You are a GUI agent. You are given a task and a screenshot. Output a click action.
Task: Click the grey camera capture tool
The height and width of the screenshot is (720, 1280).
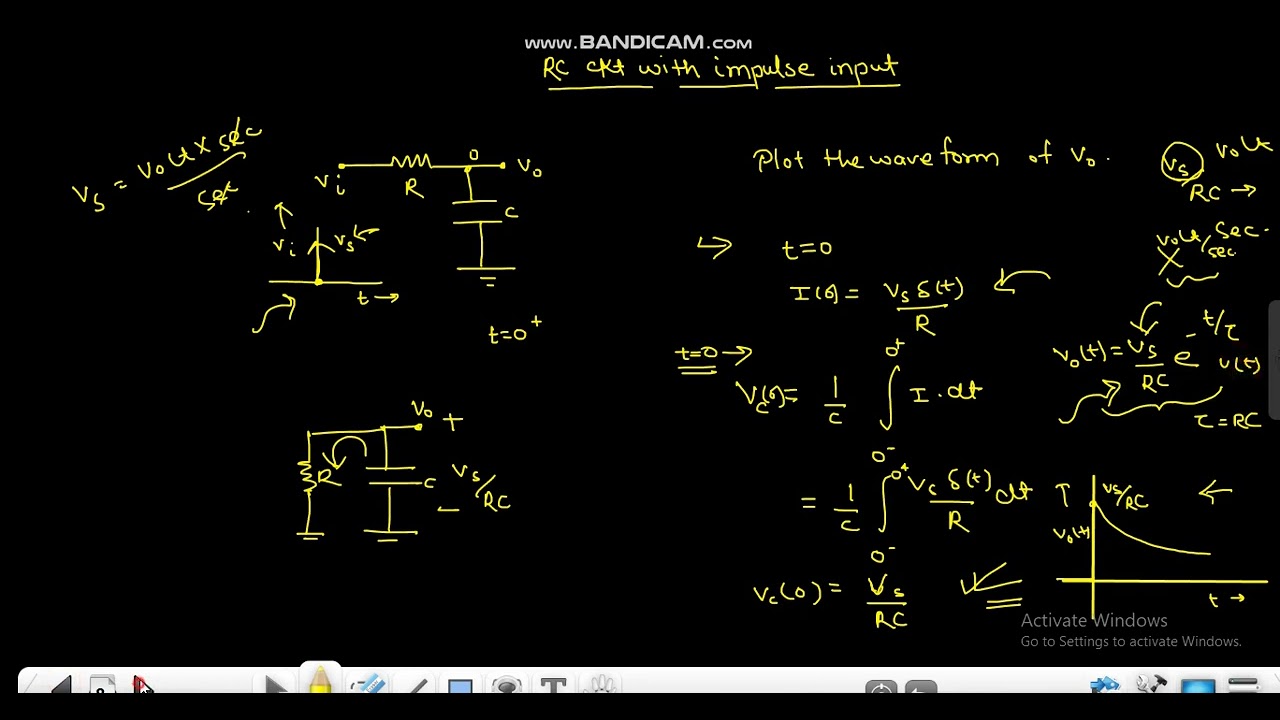(507, 686)
